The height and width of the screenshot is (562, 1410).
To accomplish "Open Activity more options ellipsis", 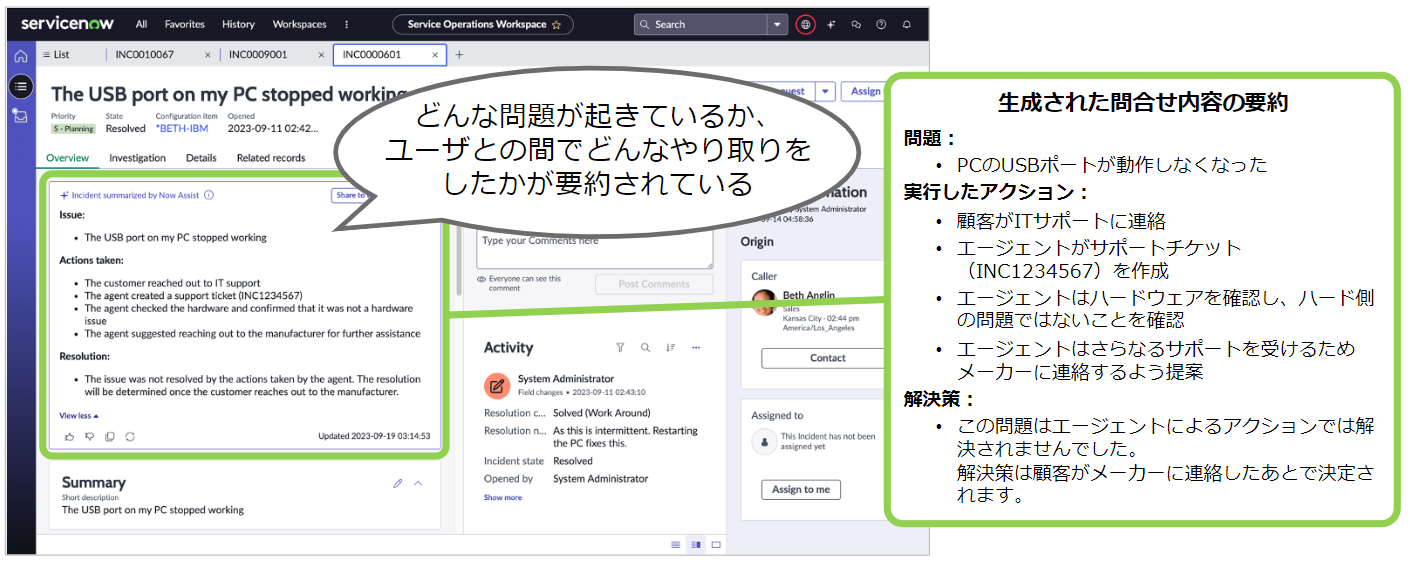I will coord(696,348).
